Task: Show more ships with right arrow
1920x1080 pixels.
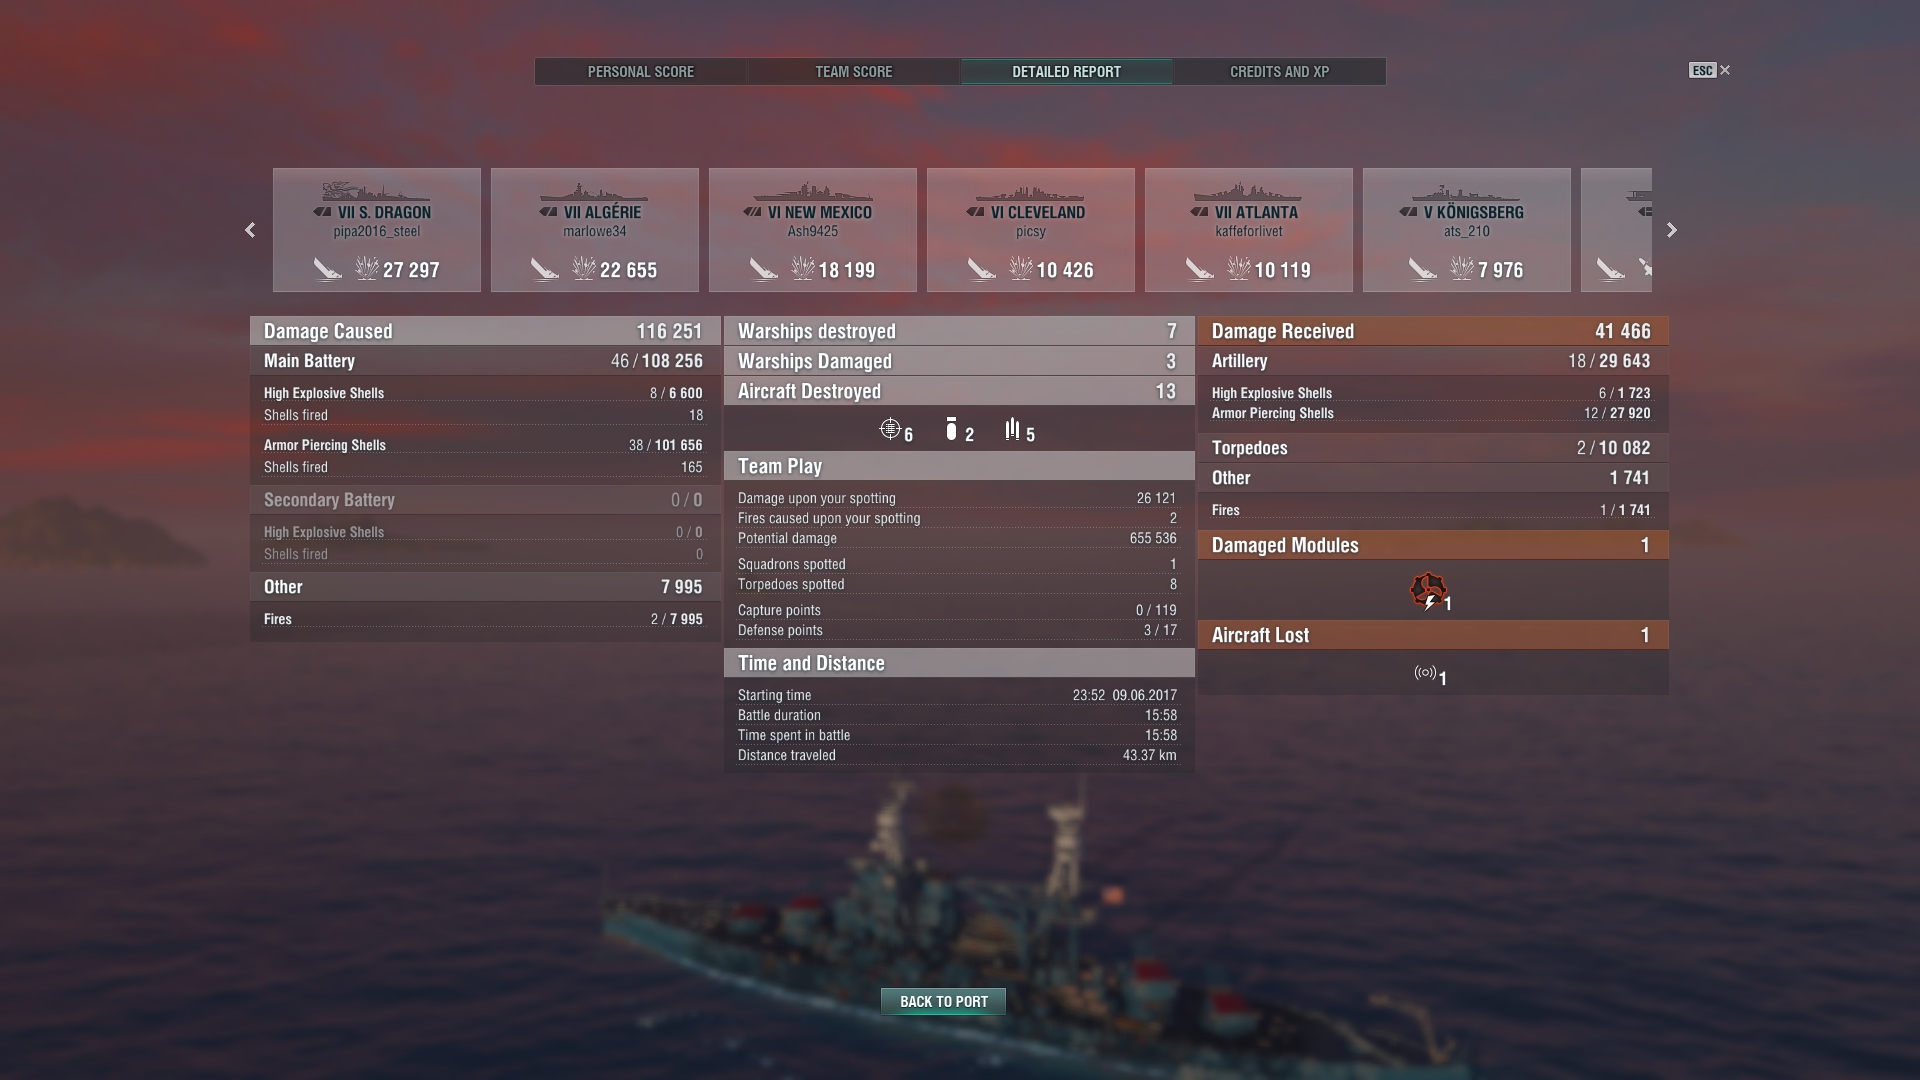Action: click(1671, 230)
